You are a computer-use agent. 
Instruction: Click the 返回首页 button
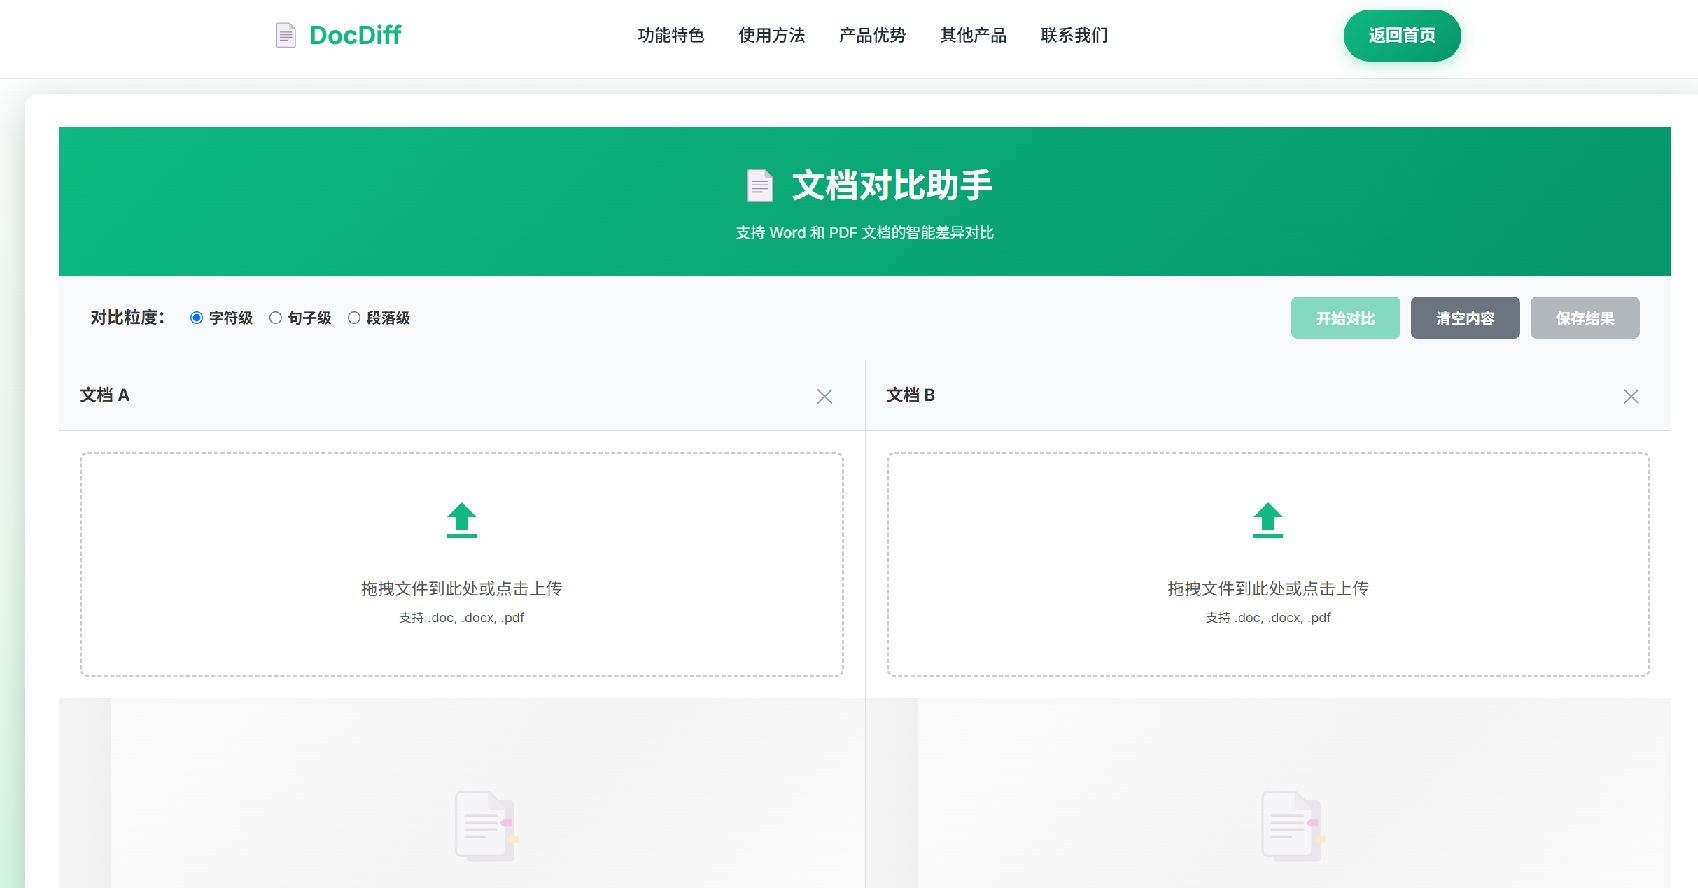pyautogui.click(x=1402, y=36)
